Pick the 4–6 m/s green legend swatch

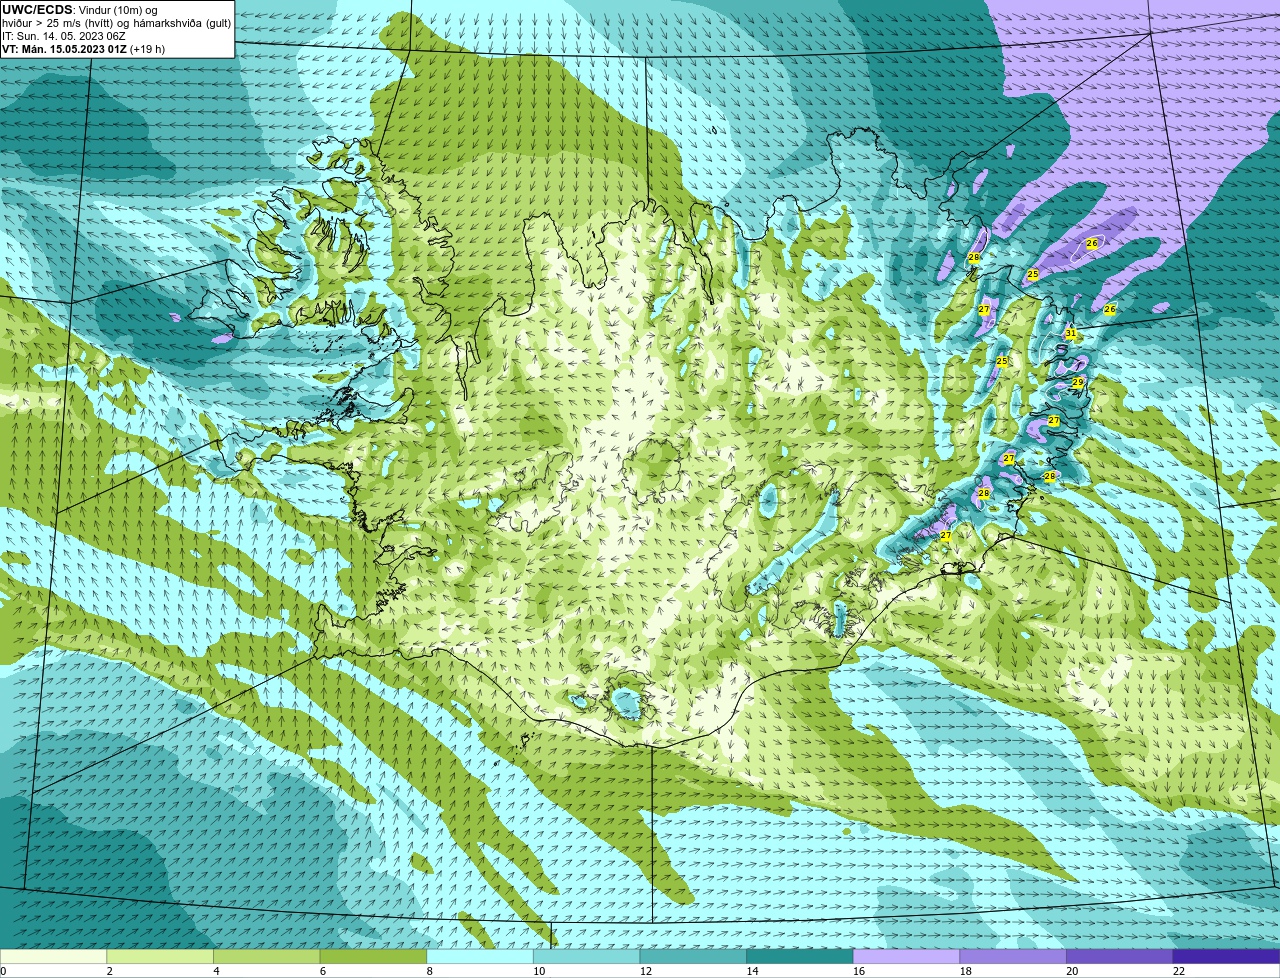267,957
